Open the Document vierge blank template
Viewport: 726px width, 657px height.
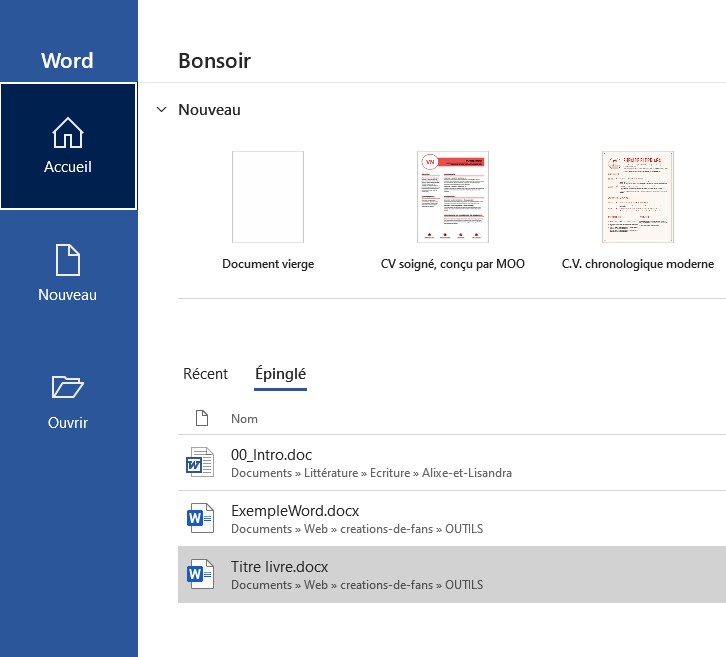pyautogui.click(x=268, y=197)
